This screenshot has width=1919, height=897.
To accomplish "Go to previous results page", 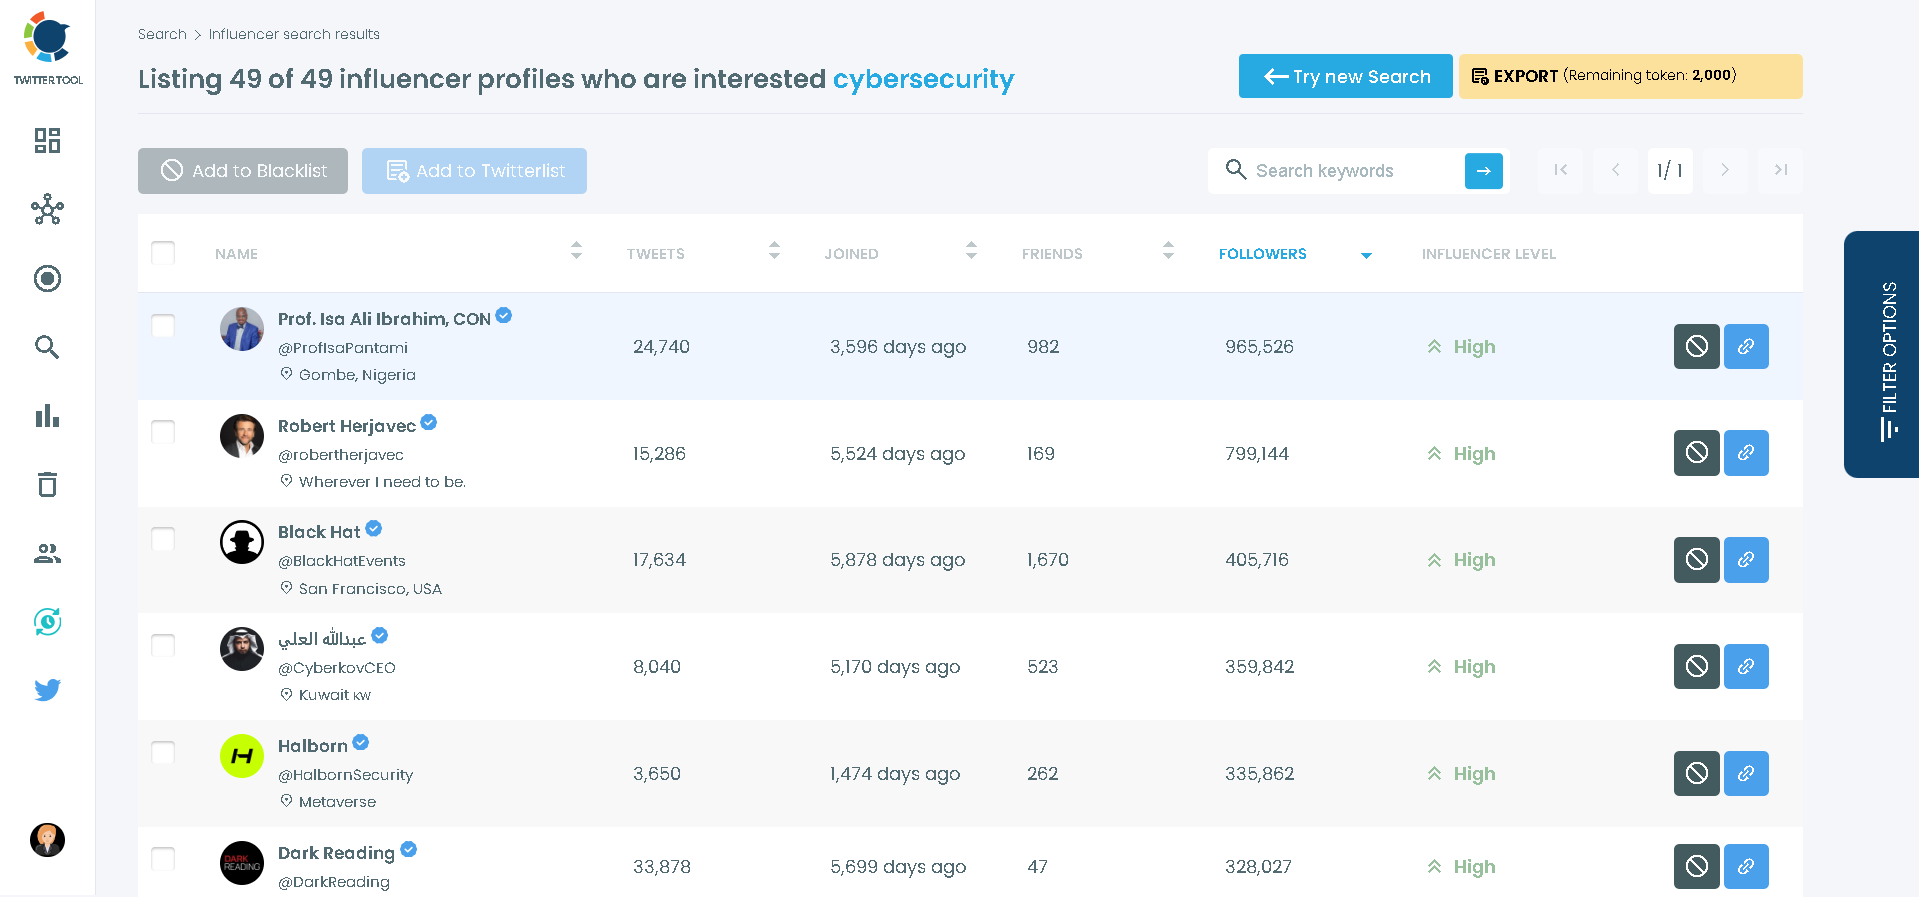I will pos(1615,170).
